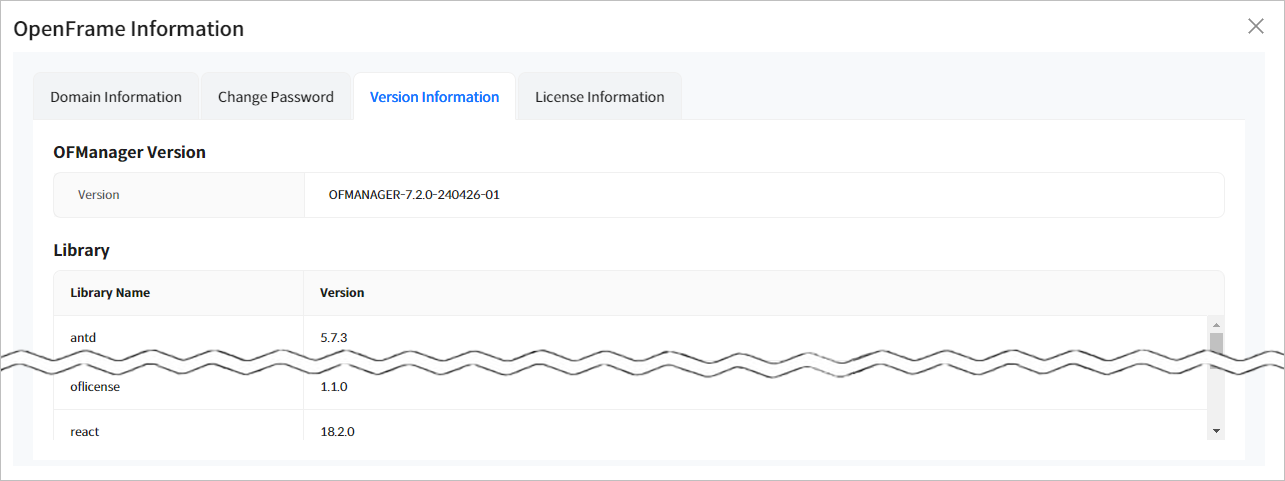1285x481 pixels.
Task: Click the Library Name column header
Action: (x=110, y=293)
